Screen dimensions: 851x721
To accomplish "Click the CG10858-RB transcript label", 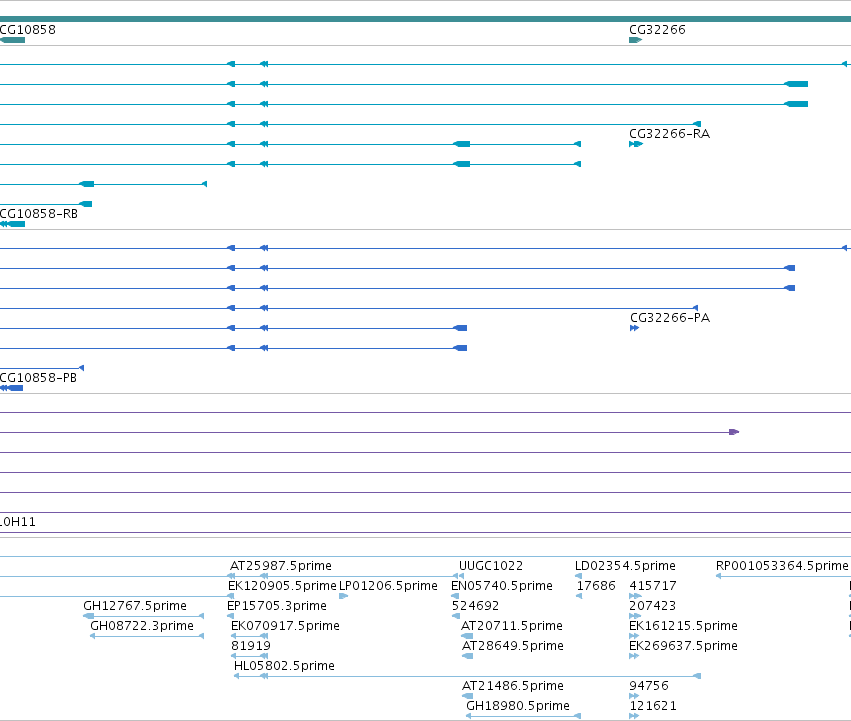I will click(x=39, y=214).
